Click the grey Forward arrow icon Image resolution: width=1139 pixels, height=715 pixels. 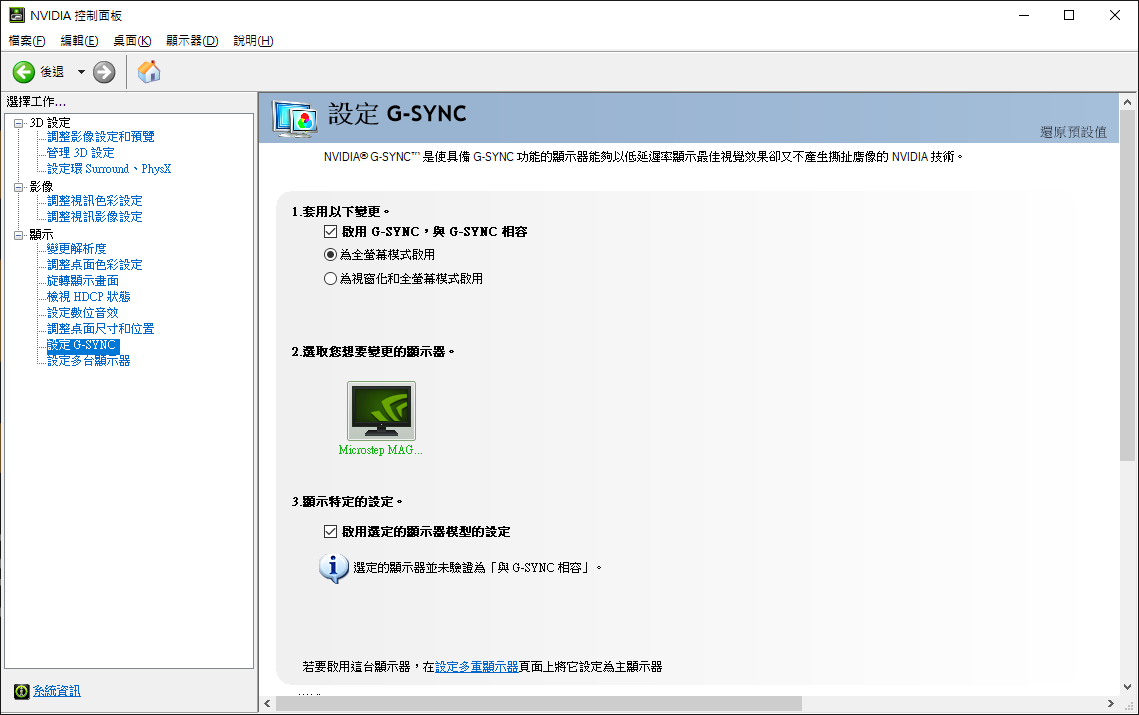(x=104, y=72)
